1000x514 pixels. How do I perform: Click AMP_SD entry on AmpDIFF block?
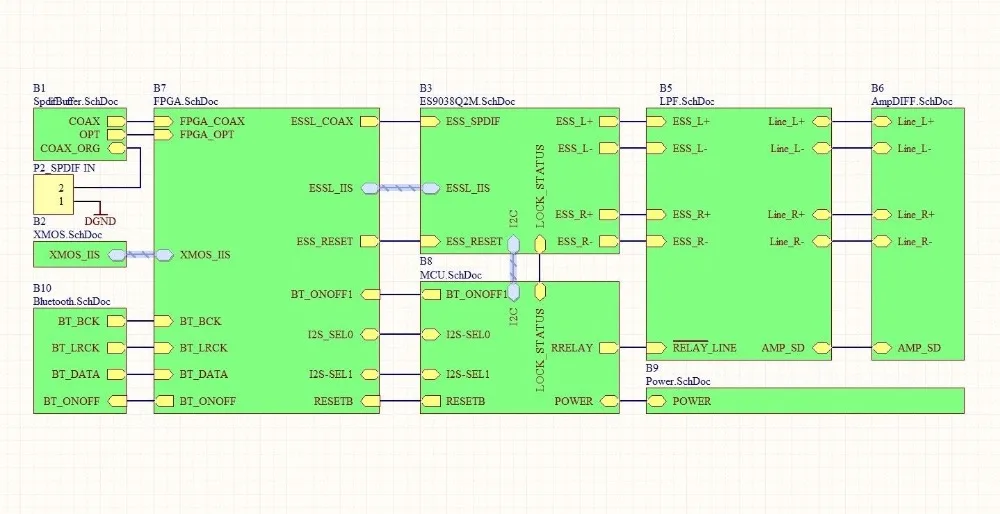tap(882, 348)
